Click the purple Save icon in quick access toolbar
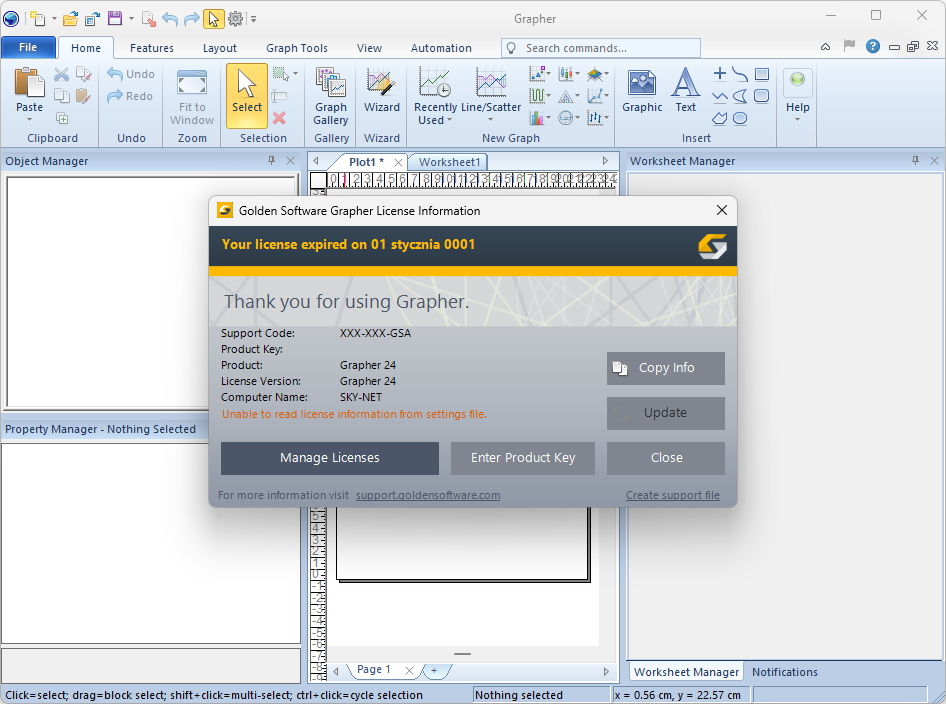Image resolution: width=946 pixels, height=704 pixels. click(x=115, y=19)
